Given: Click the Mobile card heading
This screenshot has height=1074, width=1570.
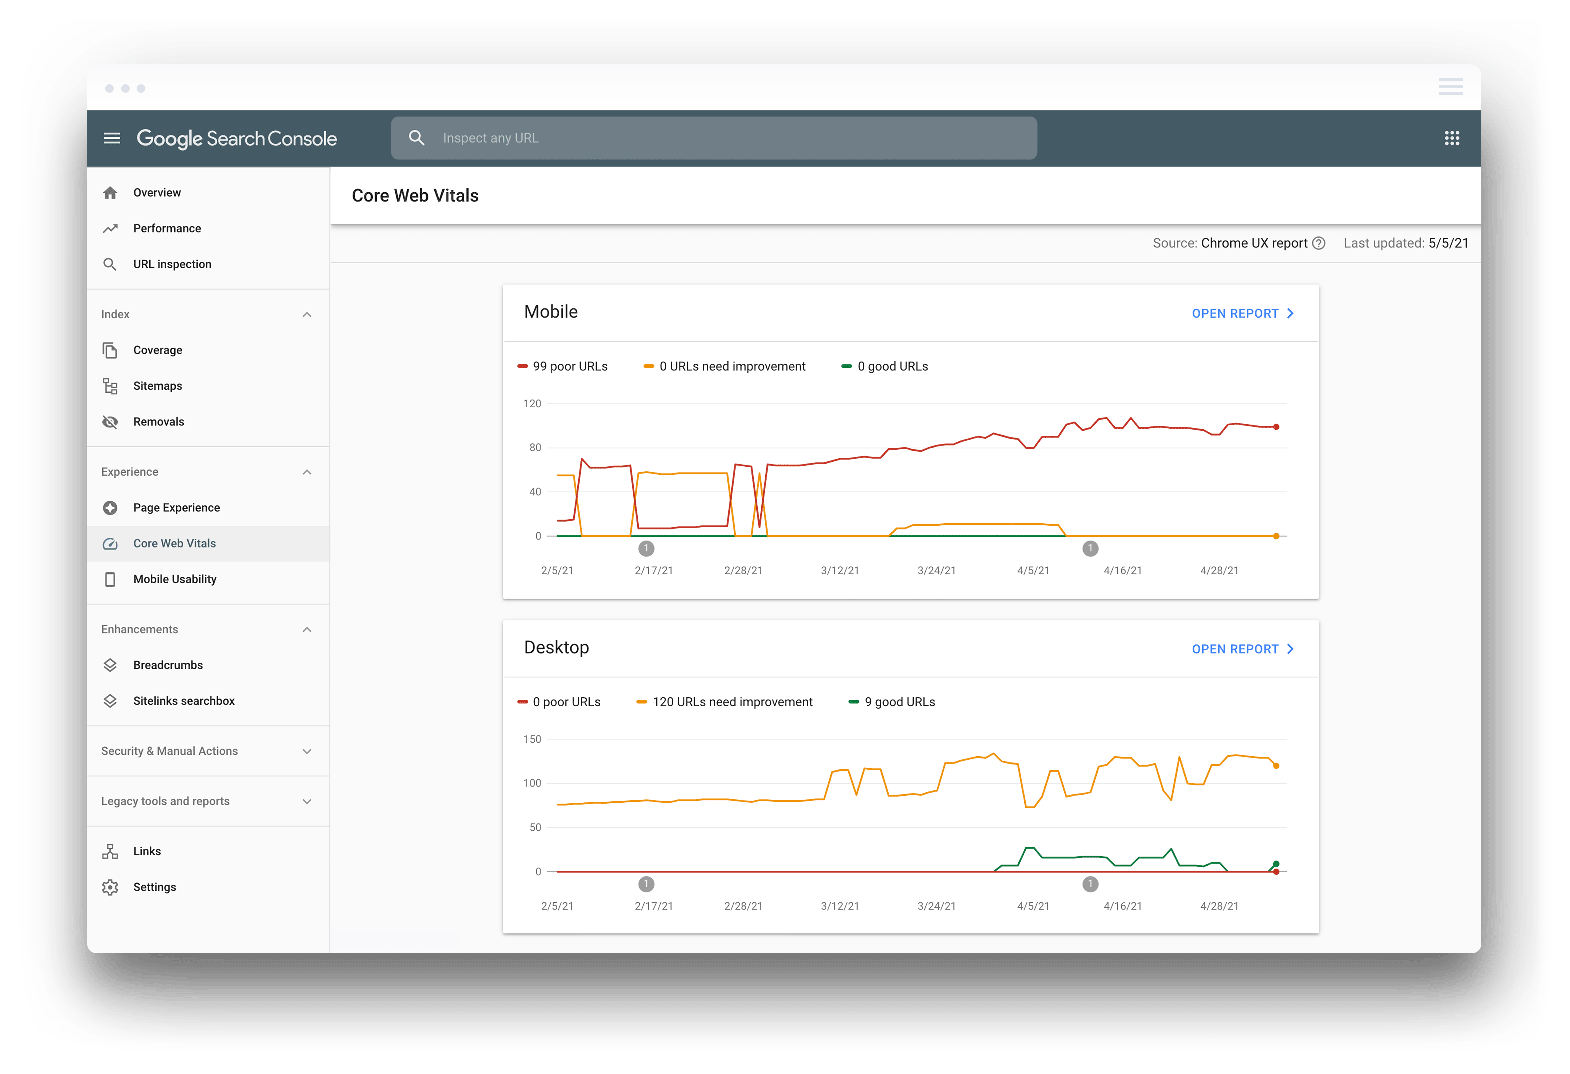Looking at the screenshot, I should [551, 312].
